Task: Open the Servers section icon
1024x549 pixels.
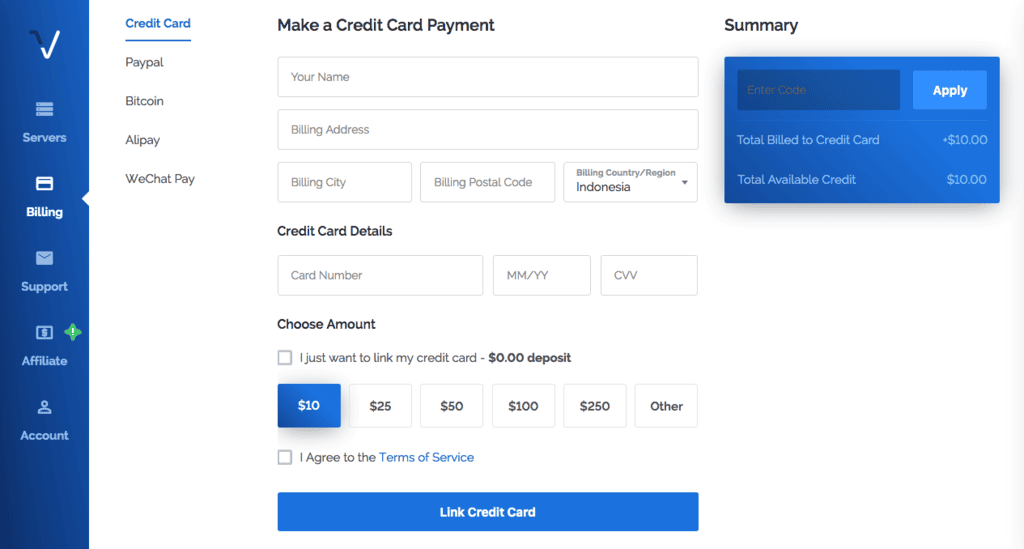Action: (44, 109)
